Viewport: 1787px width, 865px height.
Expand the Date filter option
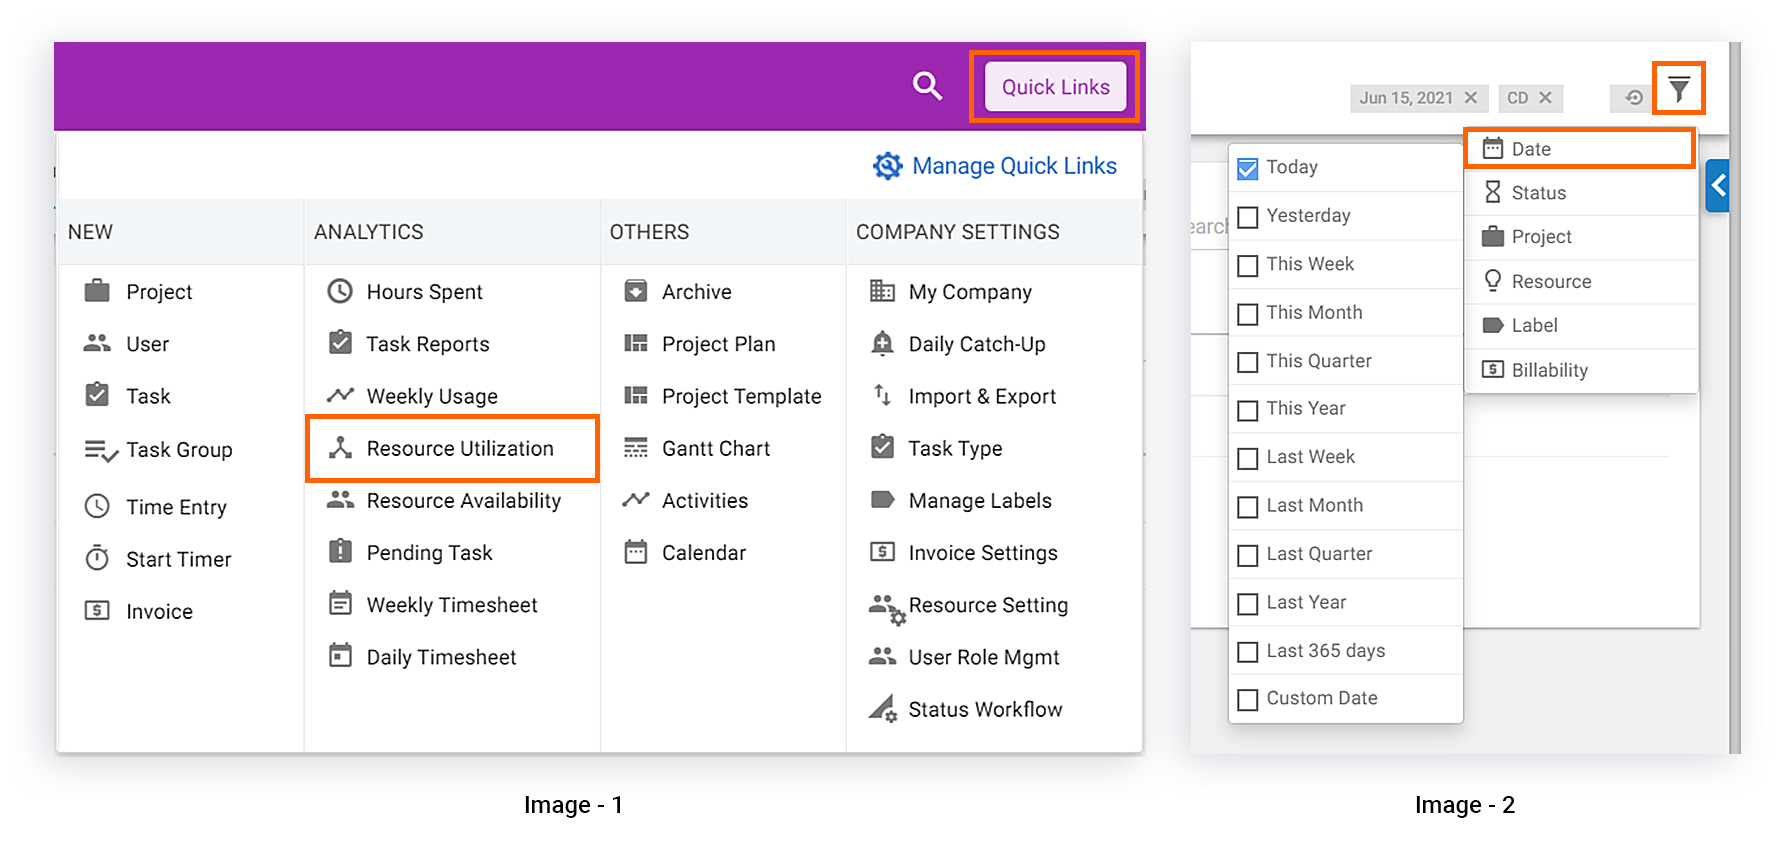tap(1579, 149)
